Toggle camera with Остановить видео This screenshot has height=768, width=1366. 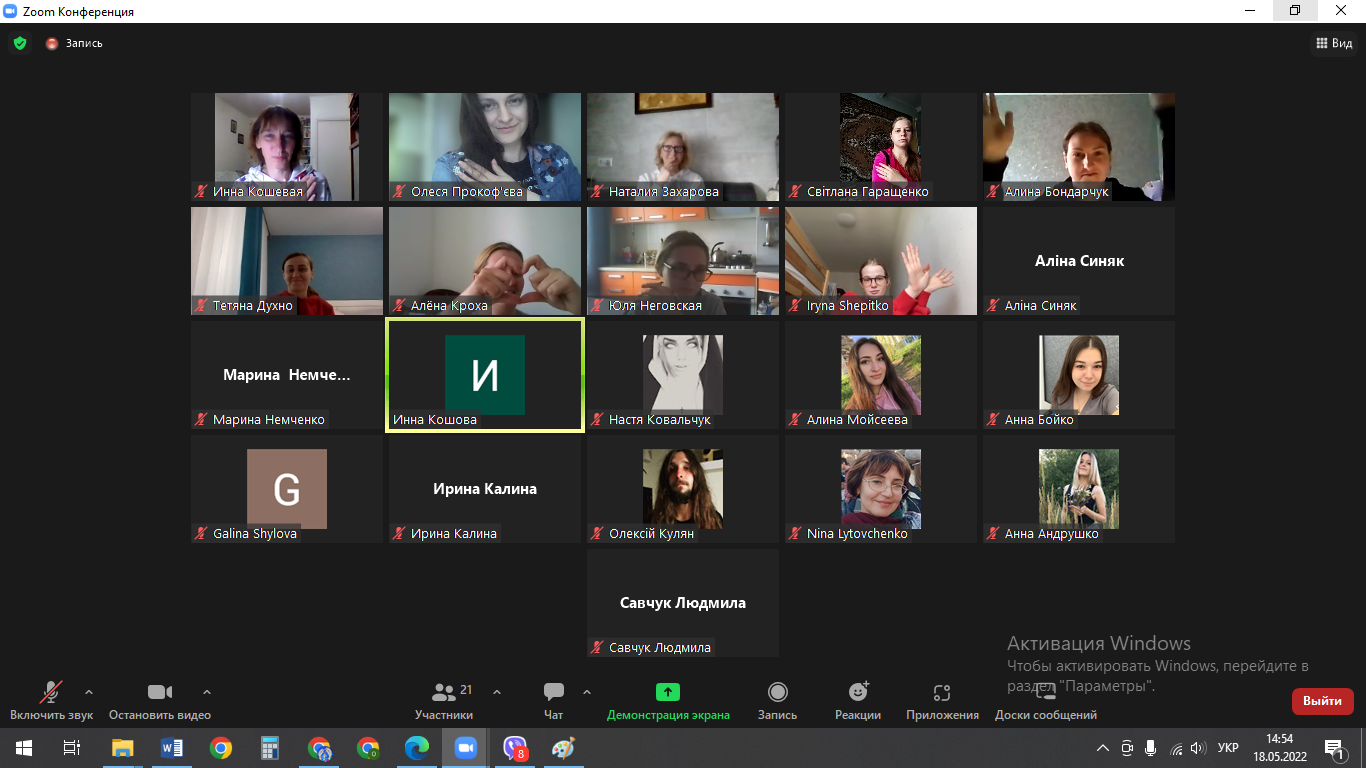[160, 701]
